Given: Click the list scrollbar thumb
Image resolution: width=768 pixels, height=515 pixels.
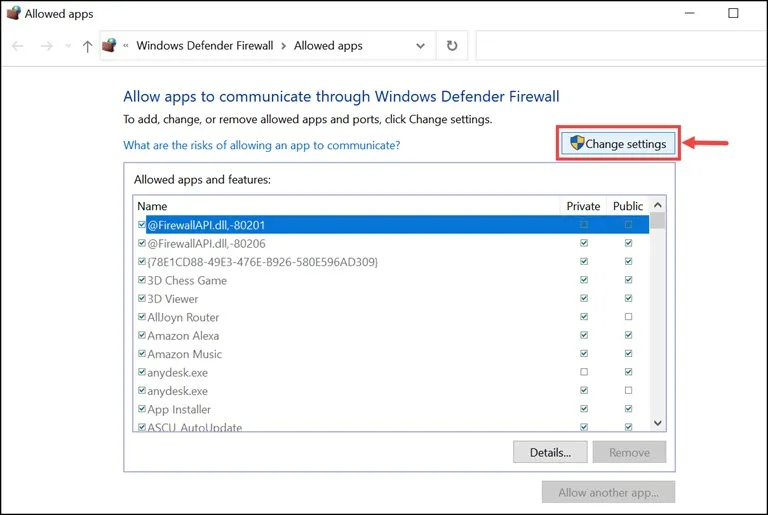Looking at the screenshot, I should (658, 221).
